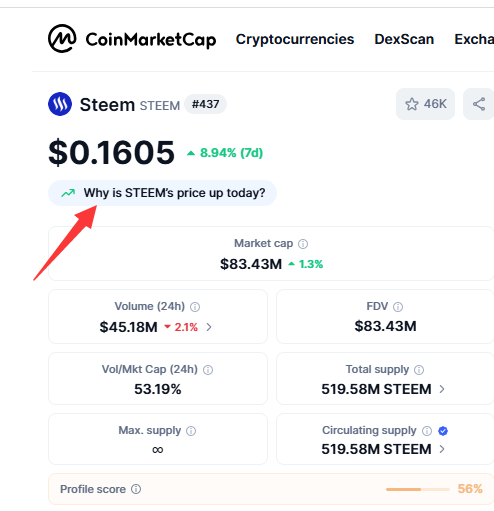
Task: Click the Total supply info icon
Action: (419, 370)
